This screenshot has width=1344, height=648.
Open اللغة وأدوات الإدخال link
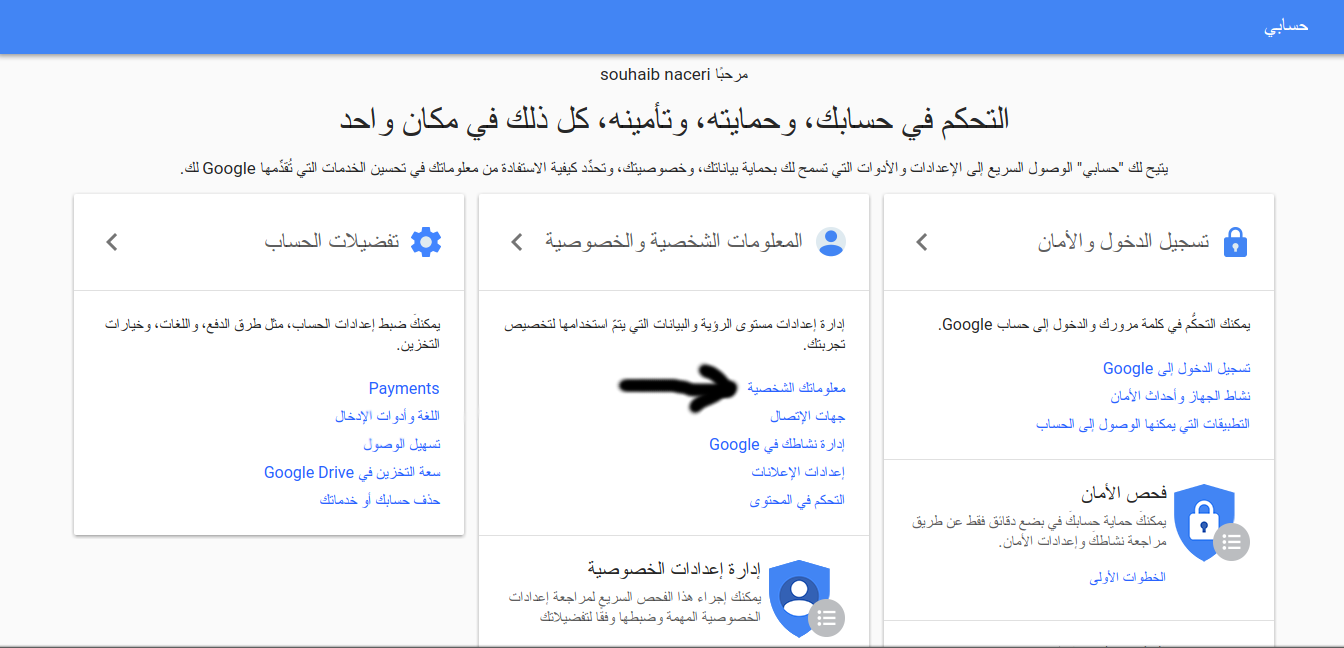[x=388, y=416]
